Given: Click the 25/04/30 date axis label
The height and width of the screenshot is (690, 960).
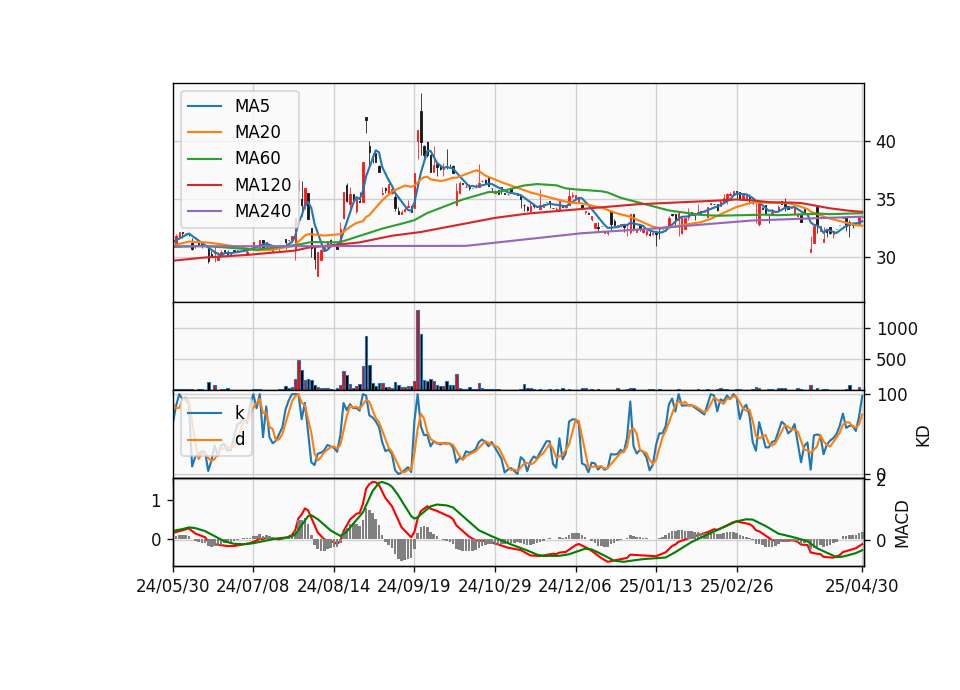Looking at the screenshot, I should coord(861,586).
